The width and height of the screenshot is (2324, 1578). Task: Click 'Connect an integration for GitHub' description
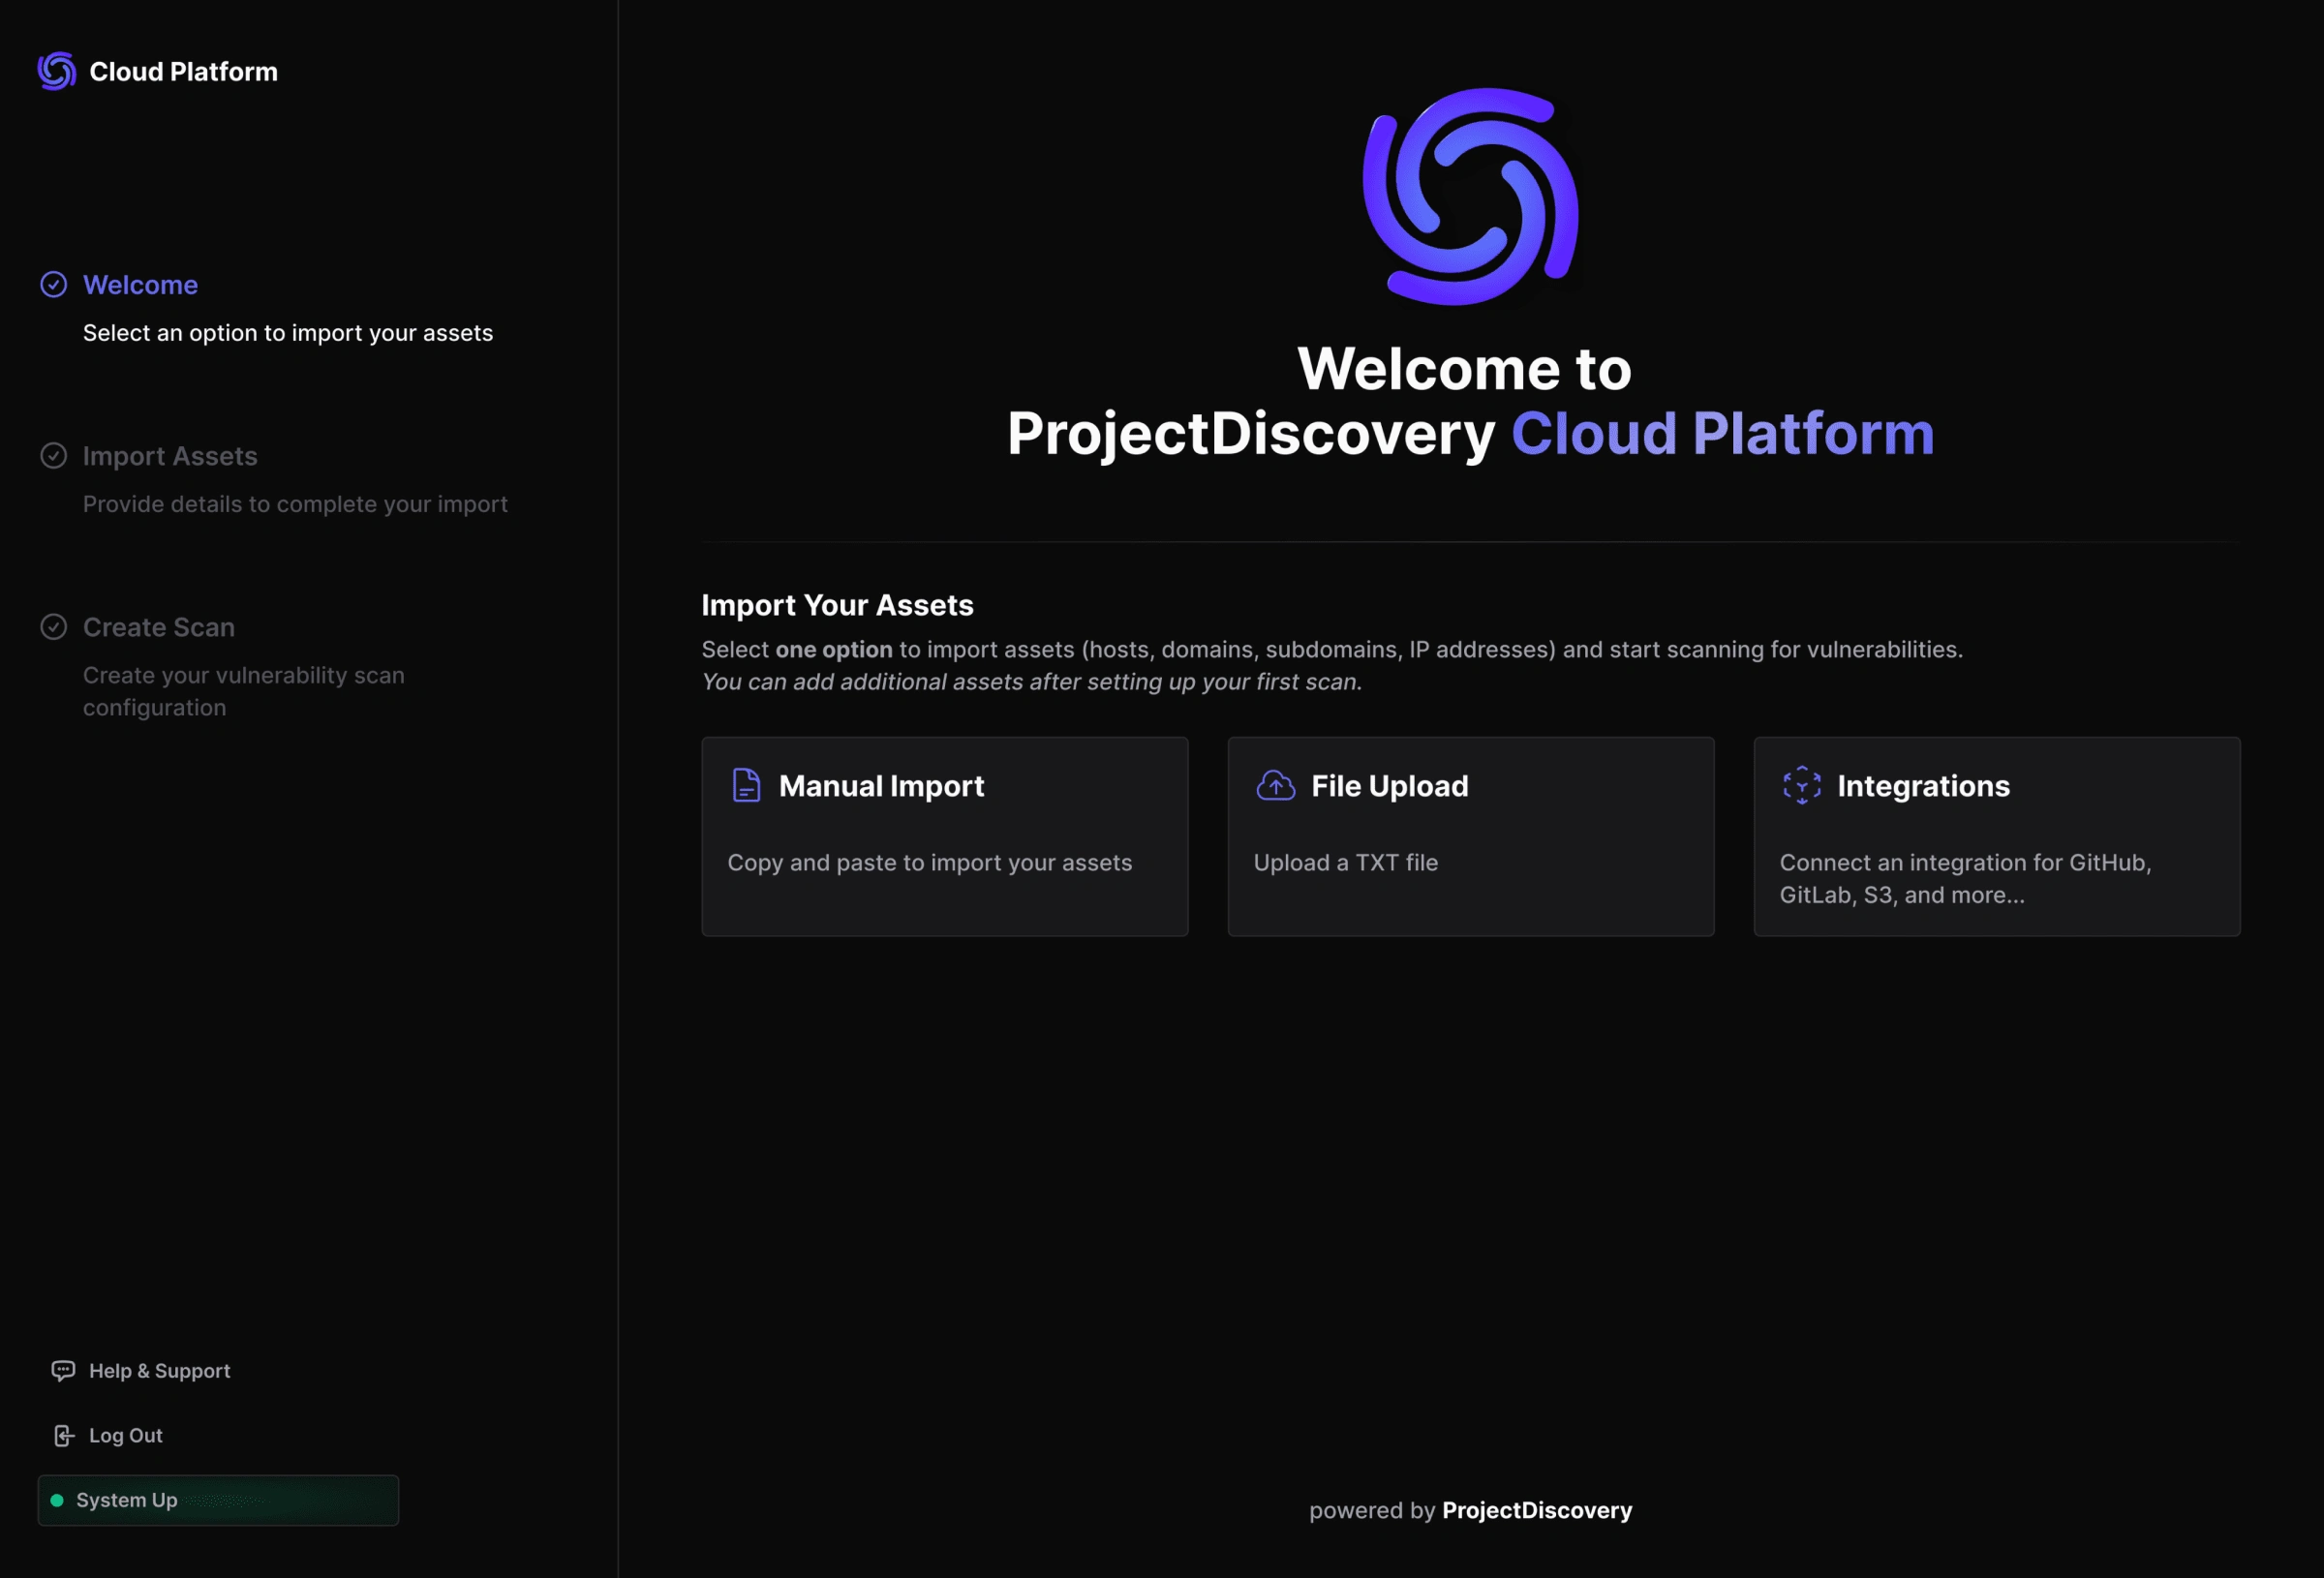pos(1966,879)
